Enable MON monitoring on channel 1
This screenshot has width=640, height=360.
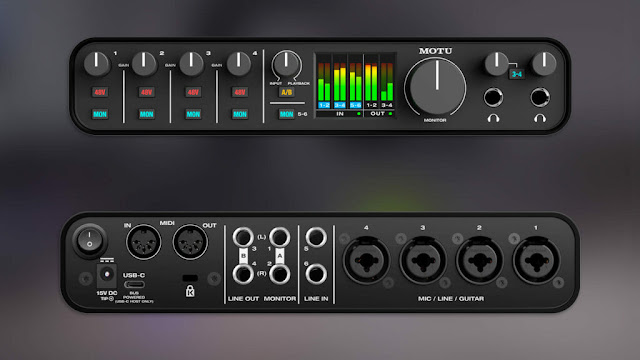point(100,114)
